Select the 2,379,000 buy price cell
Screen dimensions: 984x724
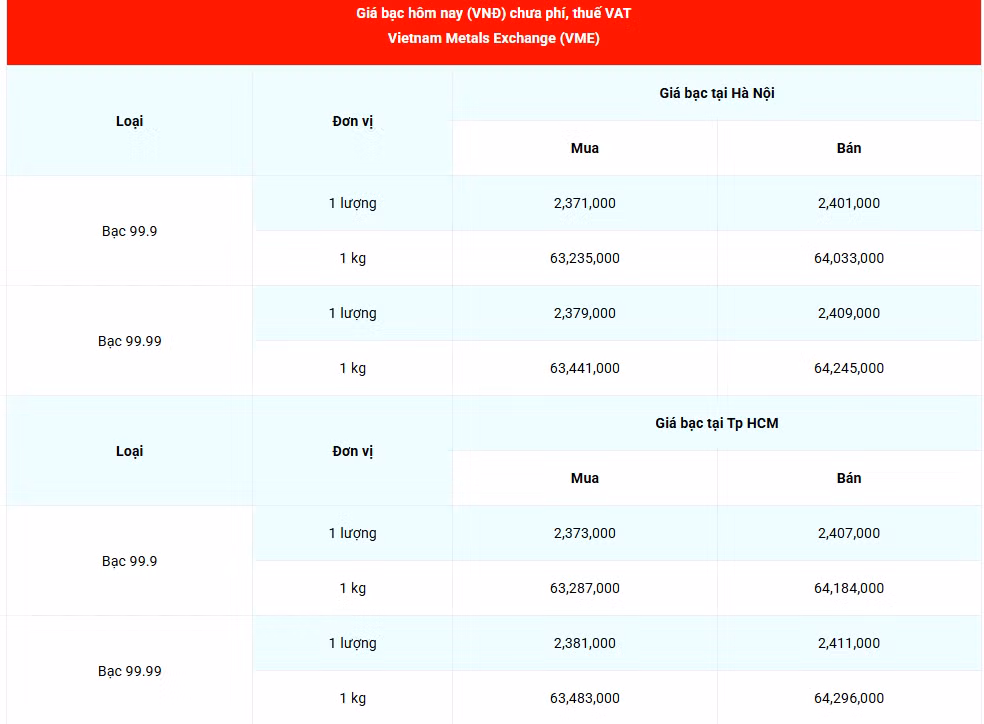(x=584, y=313)
